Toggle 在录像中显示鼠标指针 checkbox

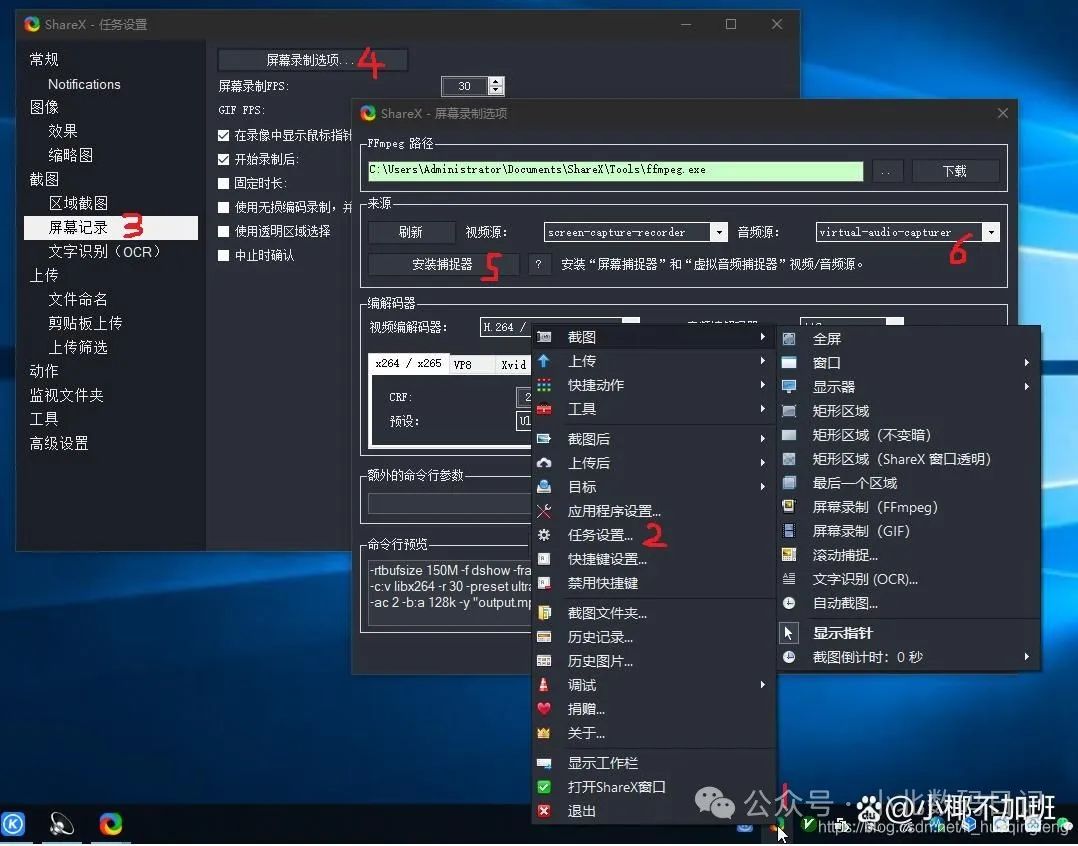tap(223, 135)
